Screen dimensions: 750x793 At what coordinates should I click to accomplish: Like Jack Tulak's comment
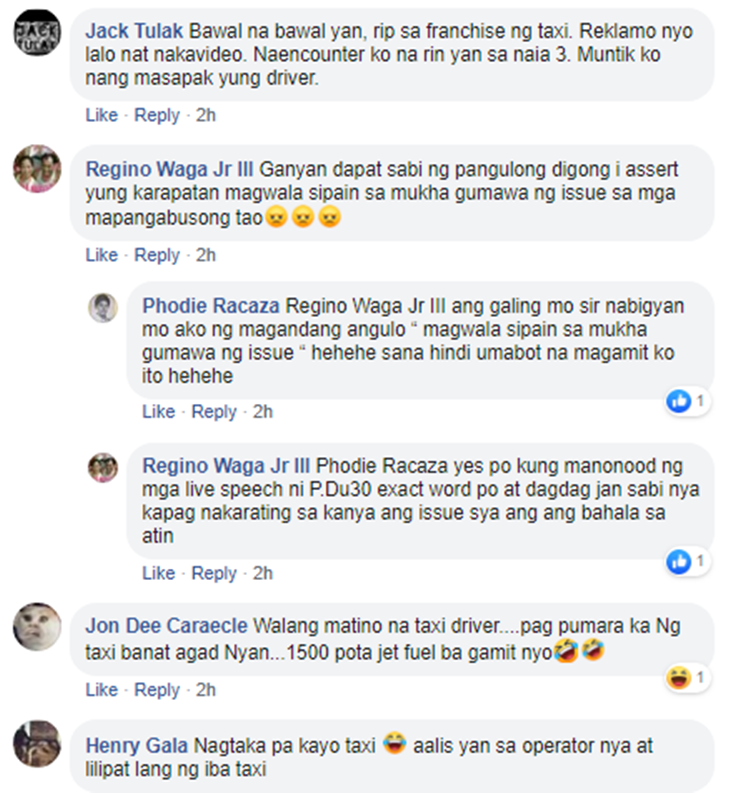coord(102,115)
